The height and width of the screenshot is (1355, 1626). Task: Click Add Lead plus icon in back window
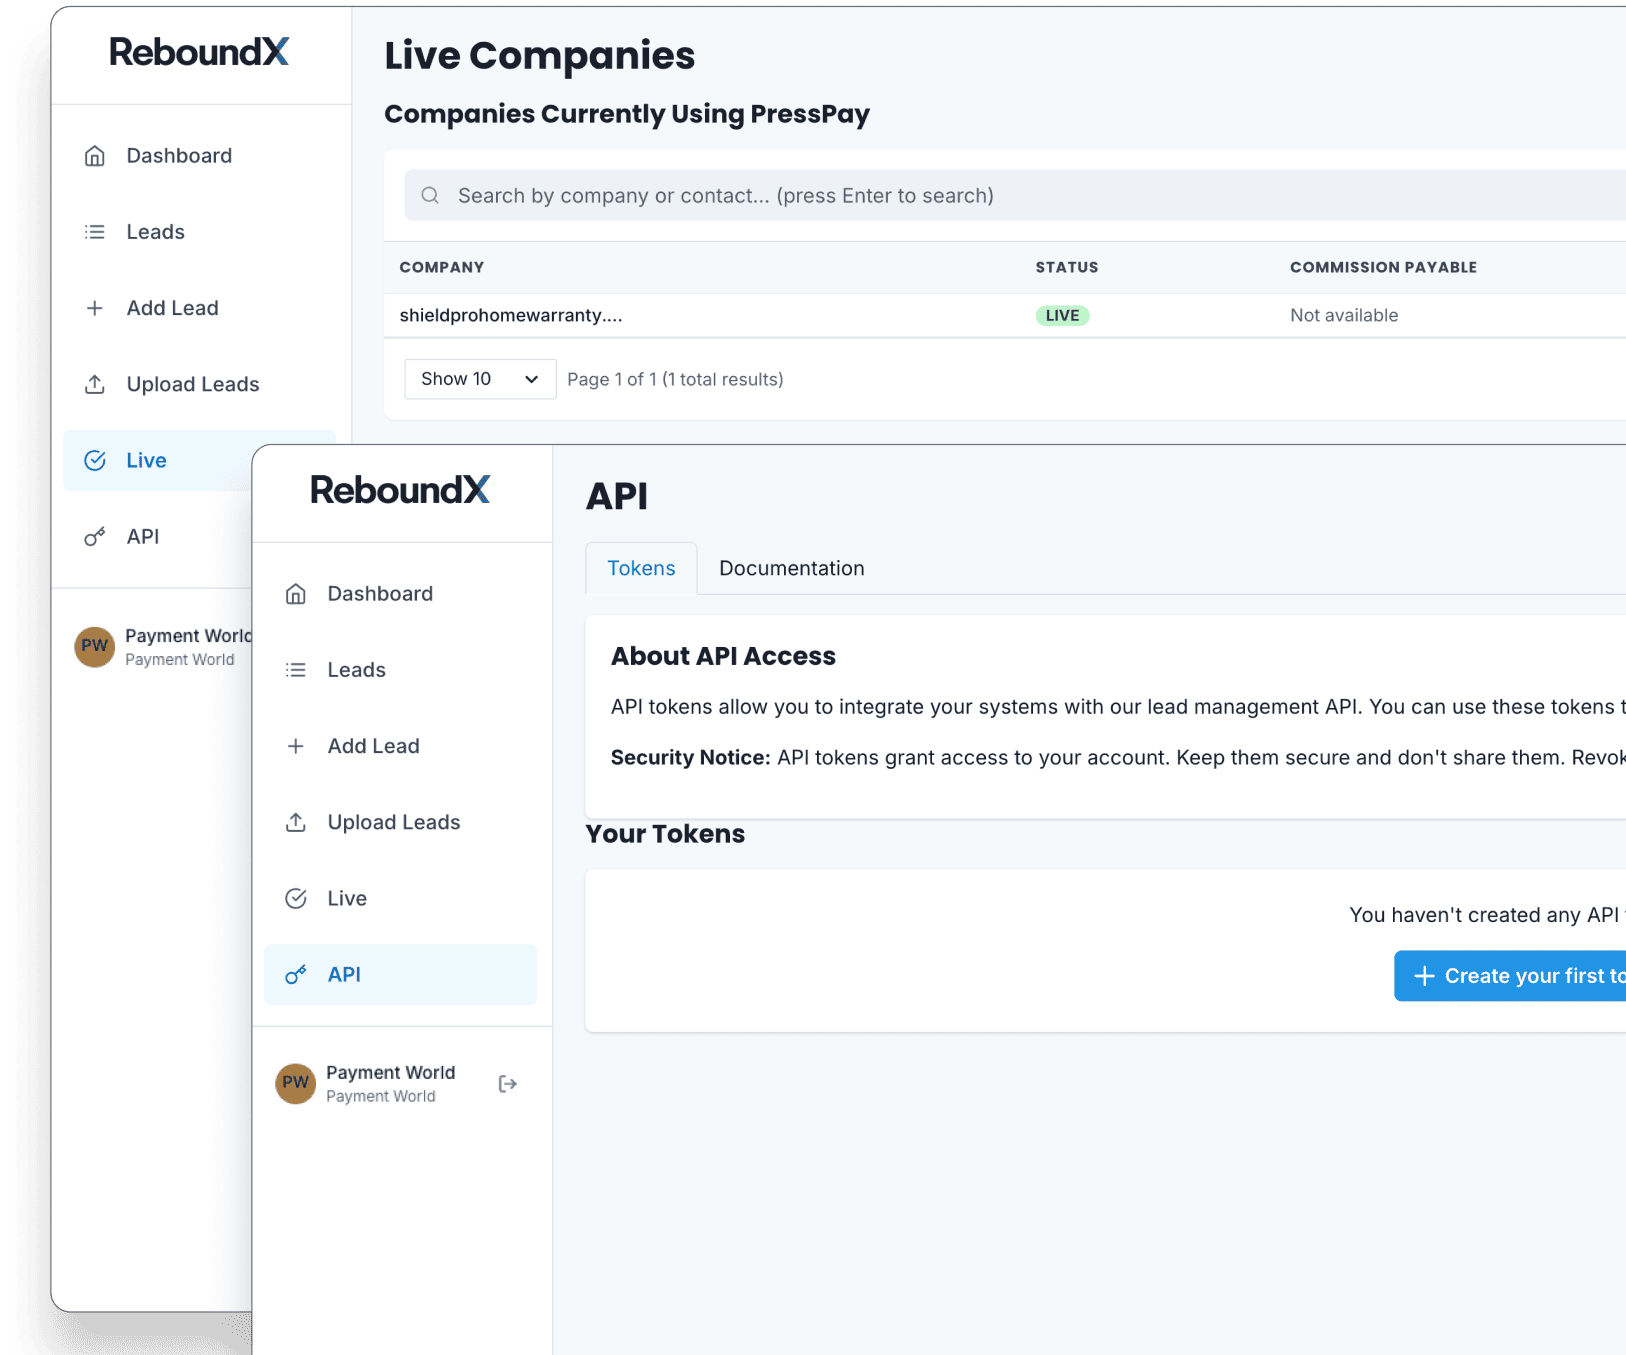coord(95,308)
